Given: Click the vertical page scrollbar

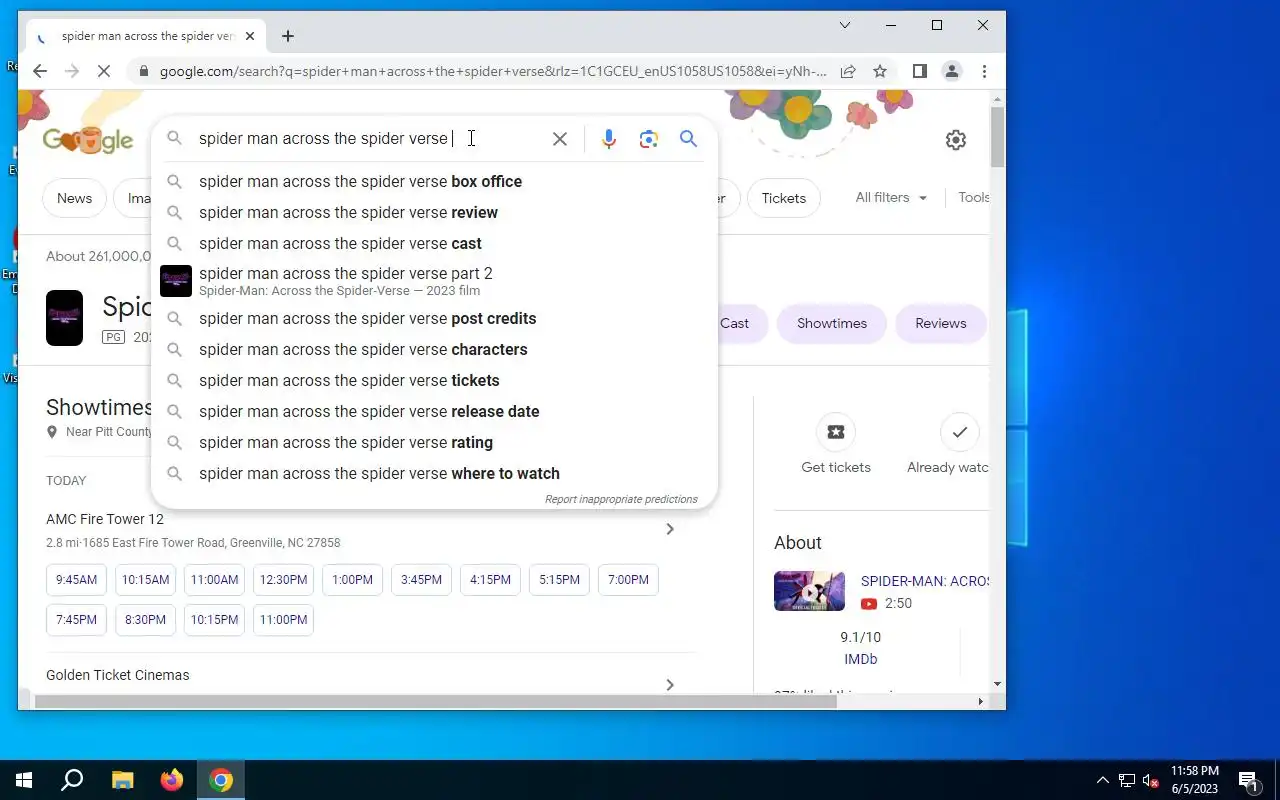Looking at the screenshot, I should (997, 135).
